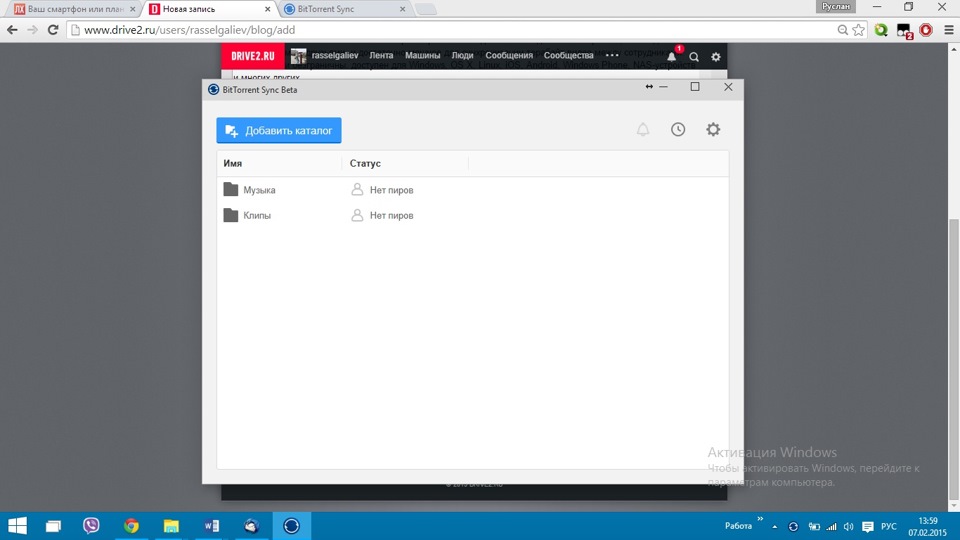Open the rasselgaliev profile link
Viewport: 960px width, 540px height.
[335, 56]
